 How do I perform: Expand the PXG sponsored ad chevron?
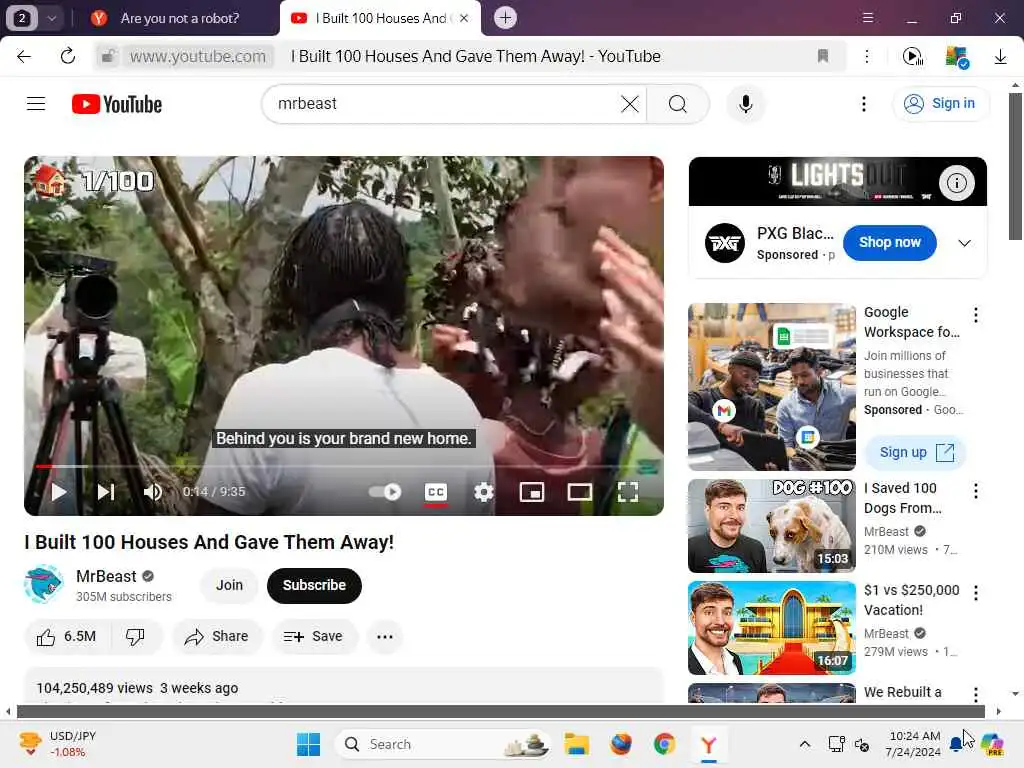(964, 243)
